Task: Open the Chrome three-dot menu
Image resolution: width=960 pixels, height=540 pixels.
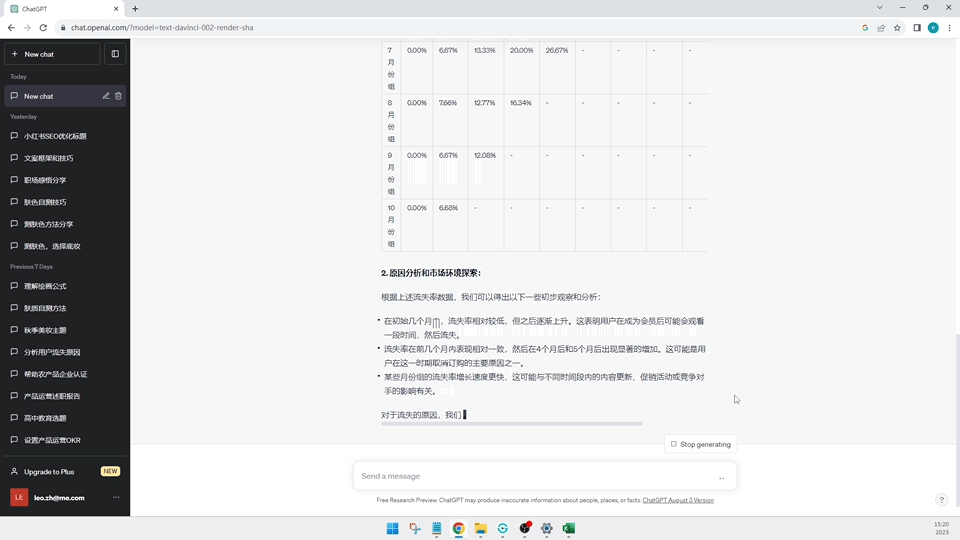Action: (949, 28)
